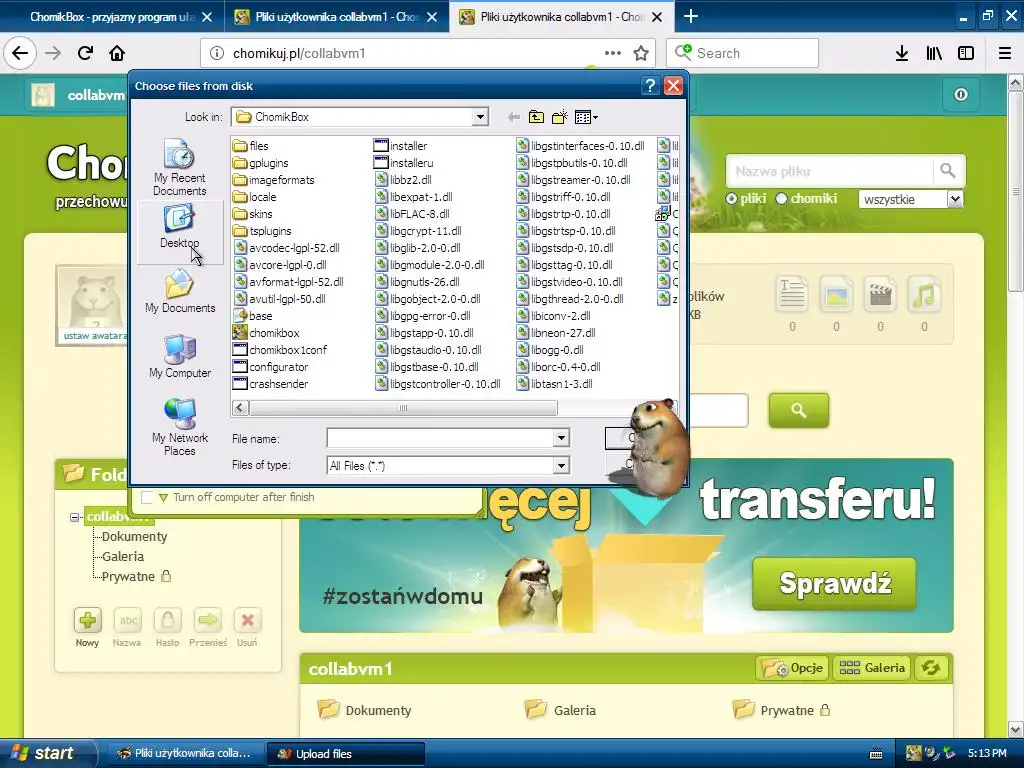Open the Dokumenty folder in tree
The height and width of the screenshot is (768, 1024).
[135, 536]
